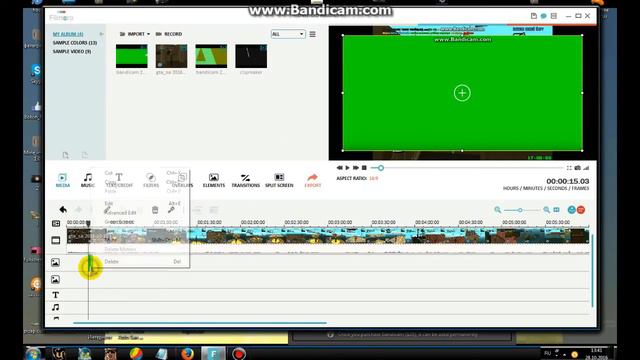
Task: Click the video track header icon
Action: [56, 240]
